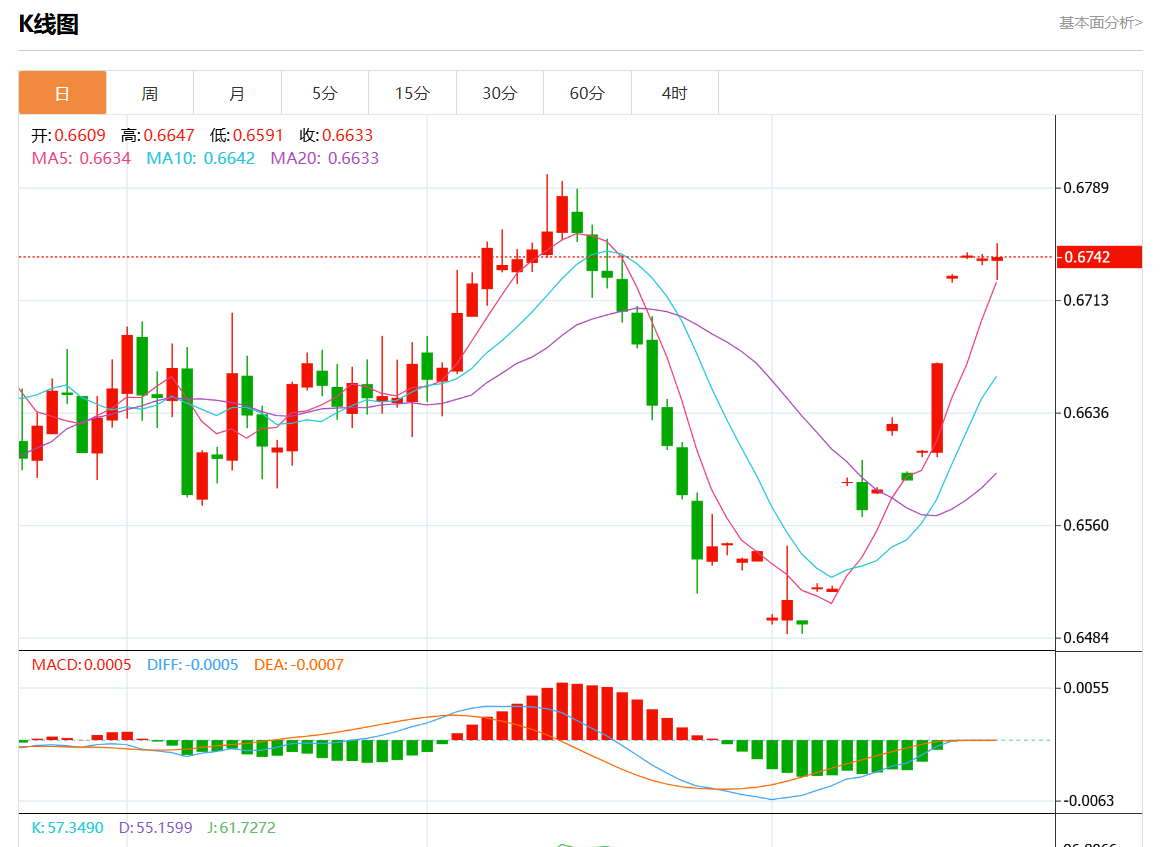The image size is (1161, 847).
Task: Click the MA5 indicator label
Action: 81,158
